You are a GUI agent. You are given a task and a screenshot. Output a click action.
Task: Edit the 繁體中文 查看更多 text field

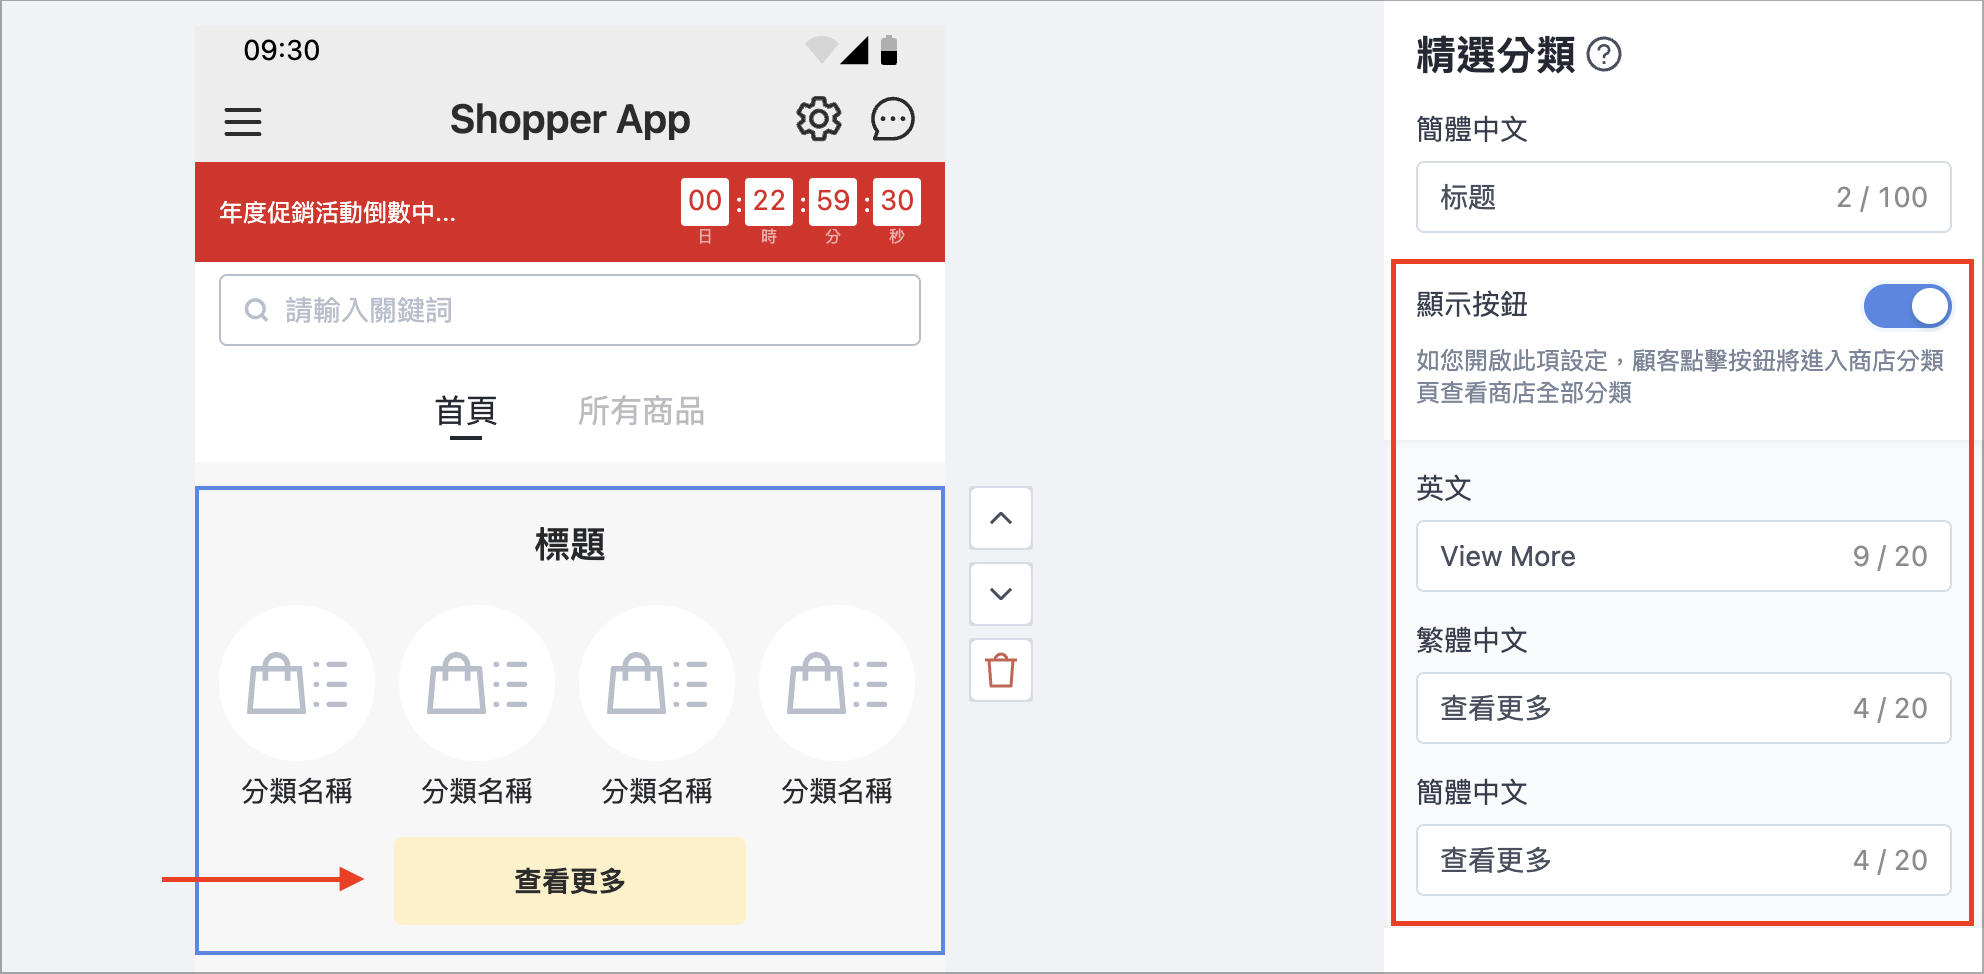1684,708
